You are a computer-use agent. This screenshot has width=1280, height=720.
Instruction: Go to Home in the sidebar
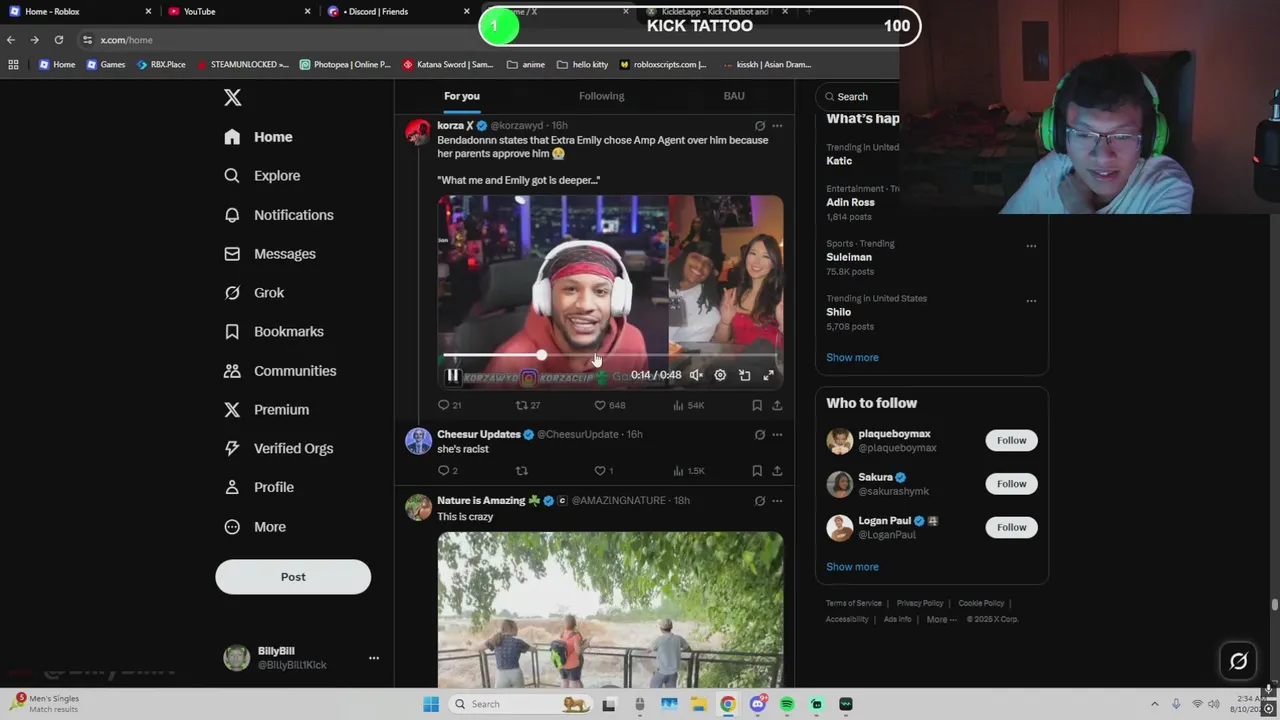(x=259, y=137)
